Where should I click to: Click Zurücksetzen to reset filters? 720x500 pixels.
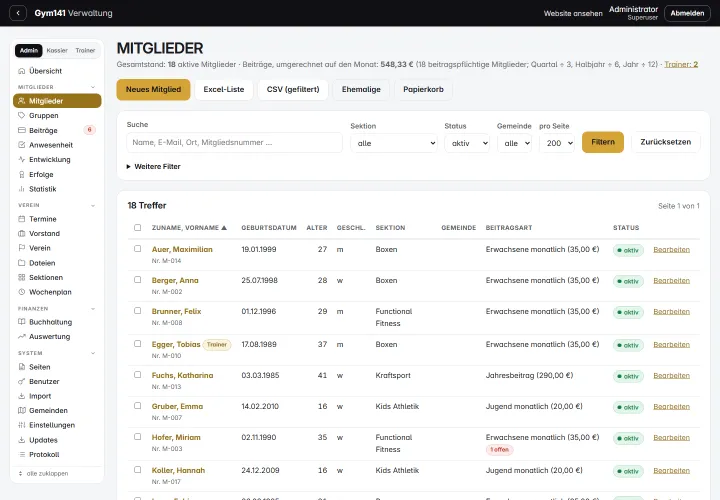[x=666, y=142]
